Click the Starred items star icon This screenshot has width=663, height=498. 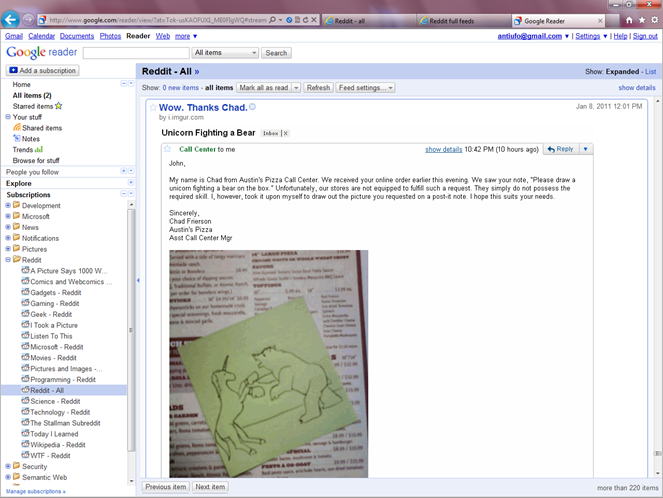pyautogui.click(x=58, y=106)
